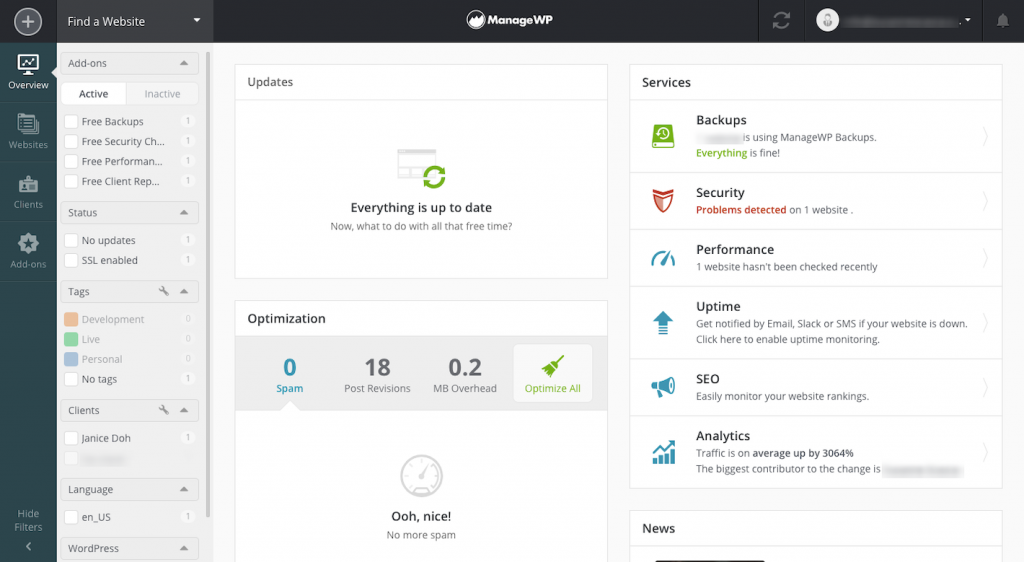Click the Clients wrench settings icon
1024x562 pixels.
pos(164,410)
